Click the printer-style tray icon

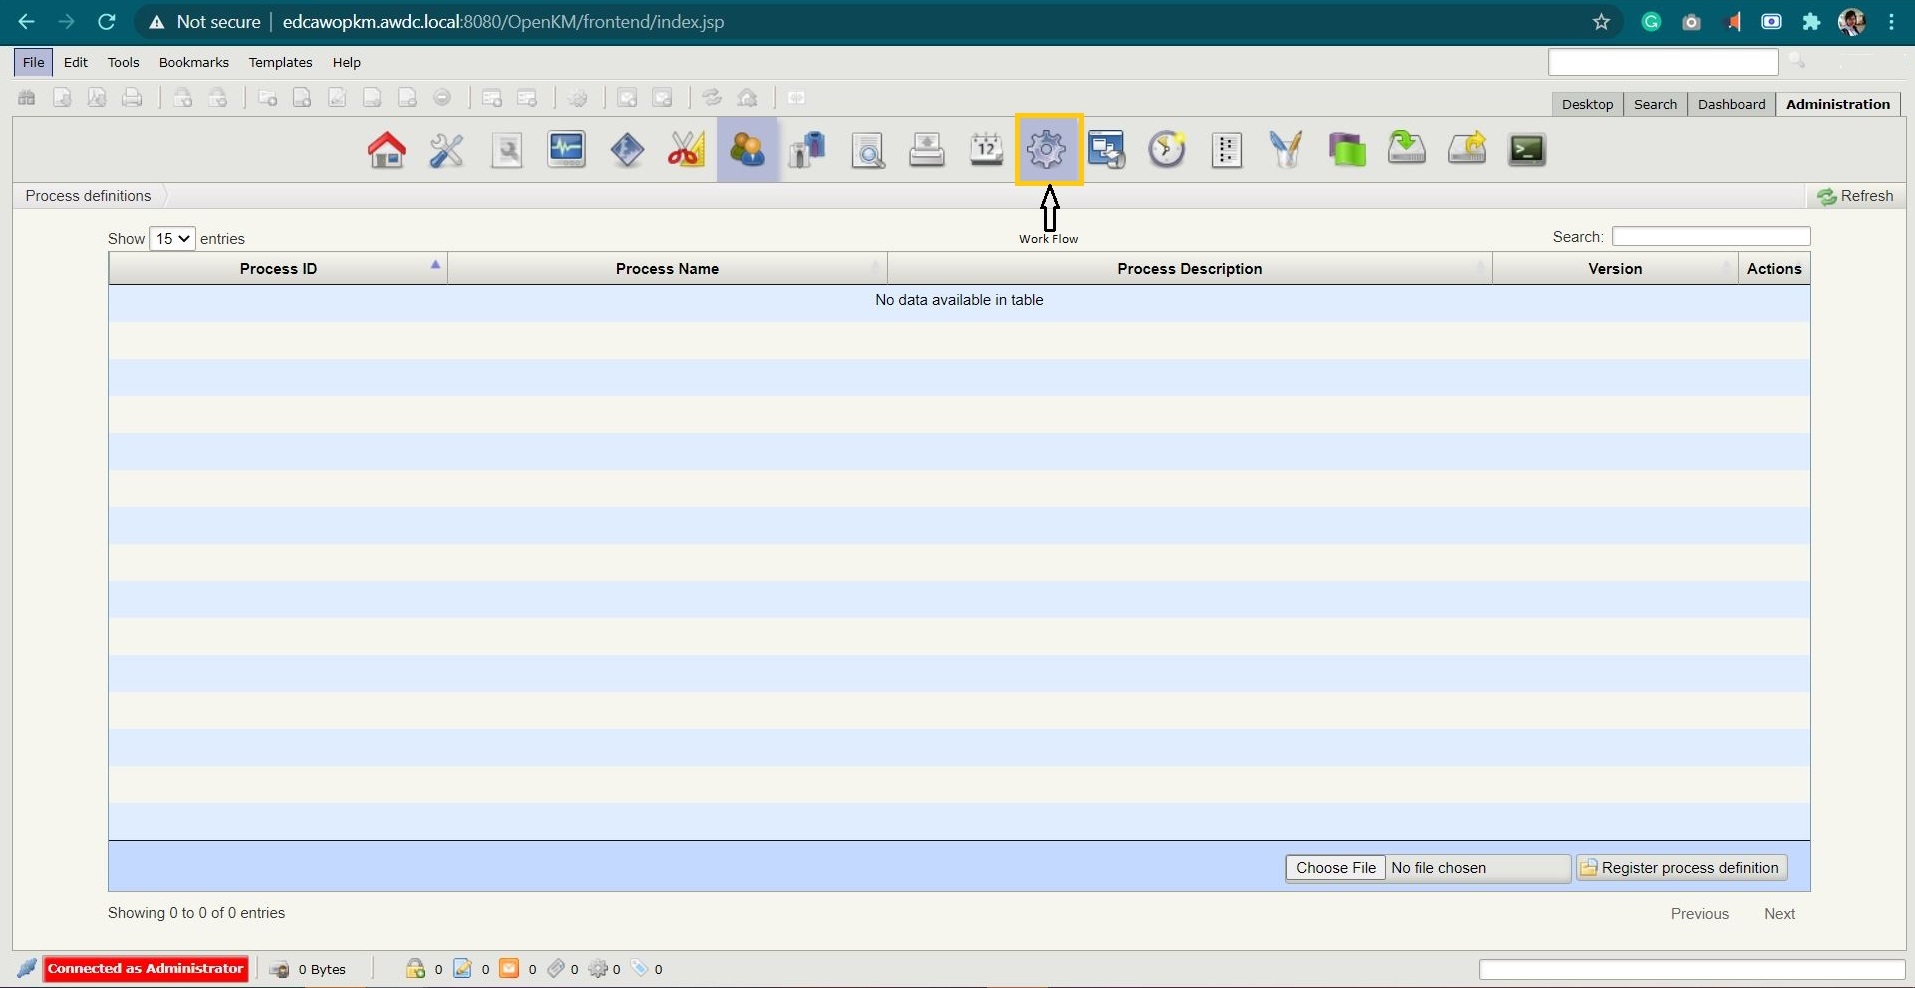click(x=927, y=150)
